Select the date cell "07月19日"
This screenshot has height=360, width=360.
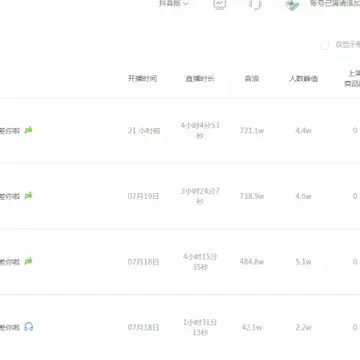point(143,196)
